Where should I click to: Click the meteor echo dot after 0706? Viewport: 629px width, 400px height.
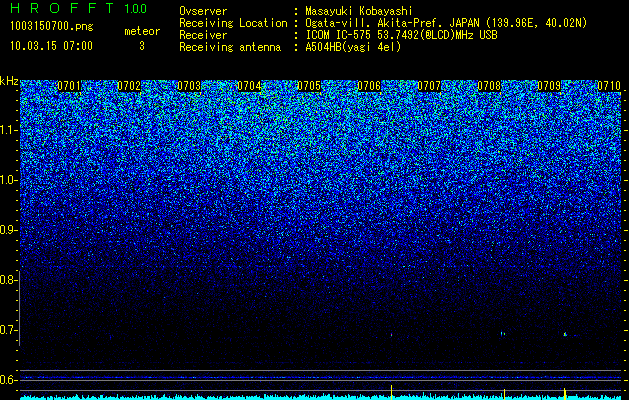tap(392, 334)
